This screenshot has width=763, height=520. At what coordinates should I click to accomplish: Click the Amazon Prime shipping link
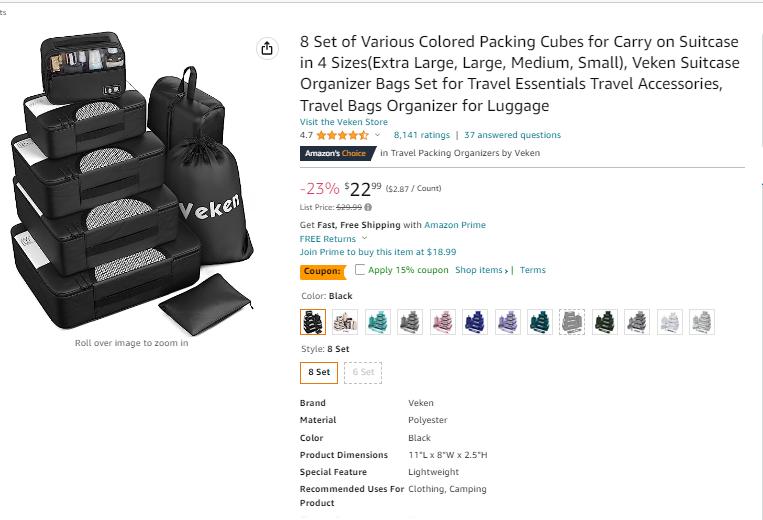(455, 225)
